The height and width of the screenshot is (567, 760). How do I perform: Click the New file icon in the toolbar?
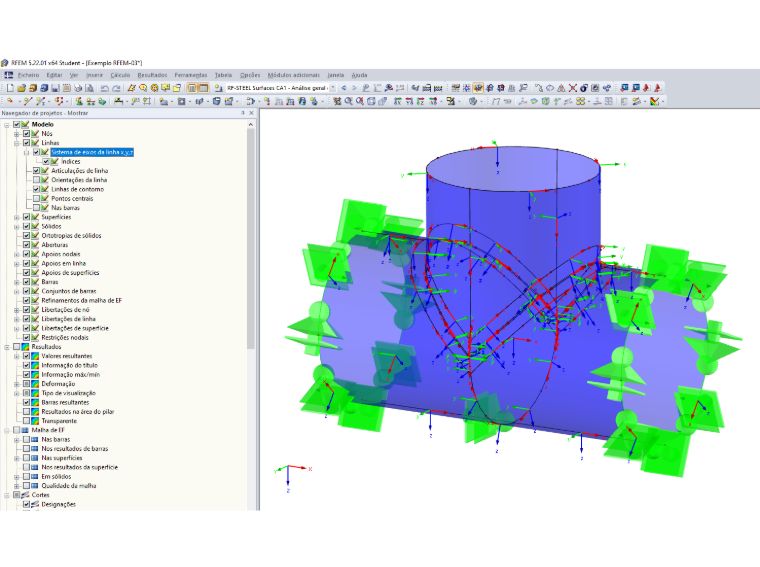point(10,88)
